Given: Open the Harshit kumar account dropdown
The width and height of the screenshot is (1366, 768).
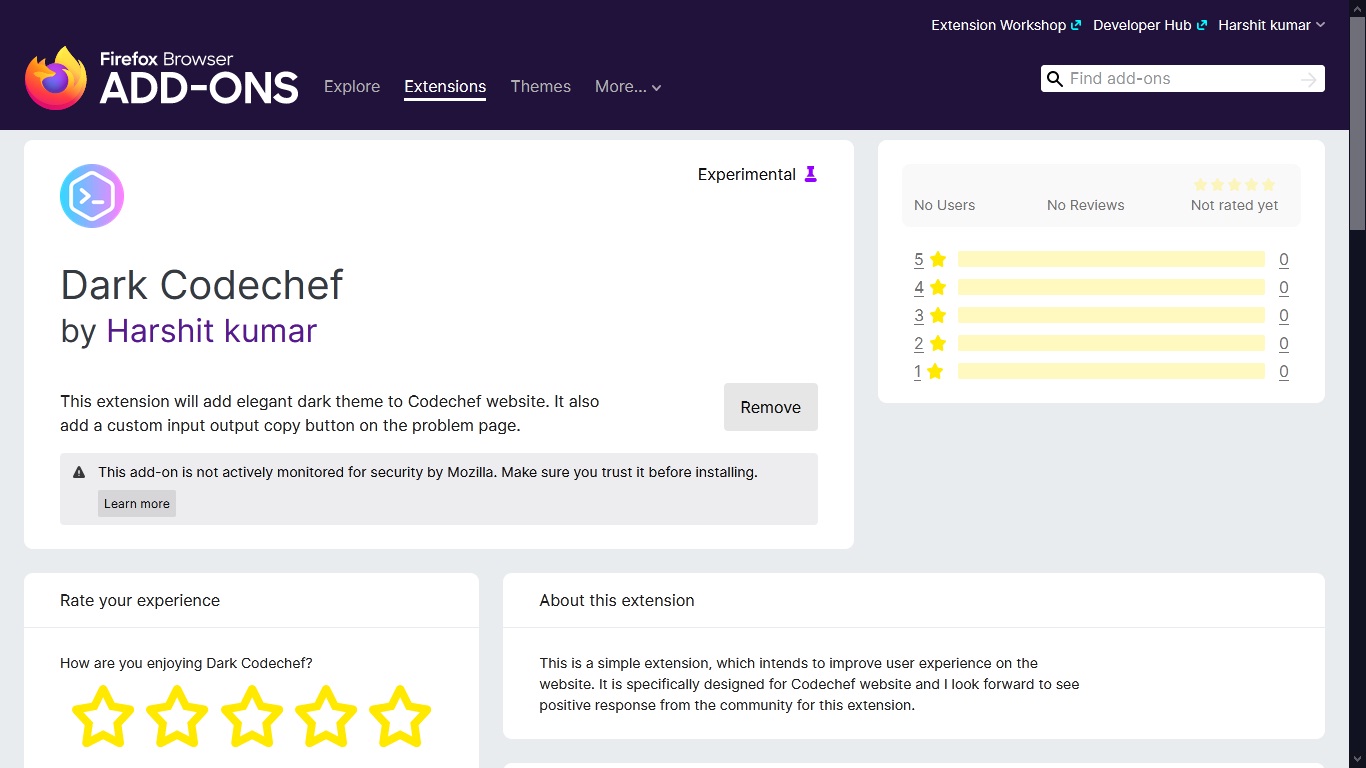Looking at the screenshot, I should pyautogui.click(x=1271, y=25).
